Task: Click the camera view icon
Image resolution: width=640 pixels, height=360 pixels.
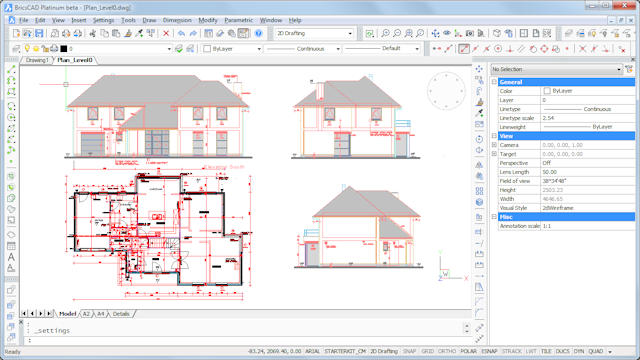Action: tap(470, 33)
